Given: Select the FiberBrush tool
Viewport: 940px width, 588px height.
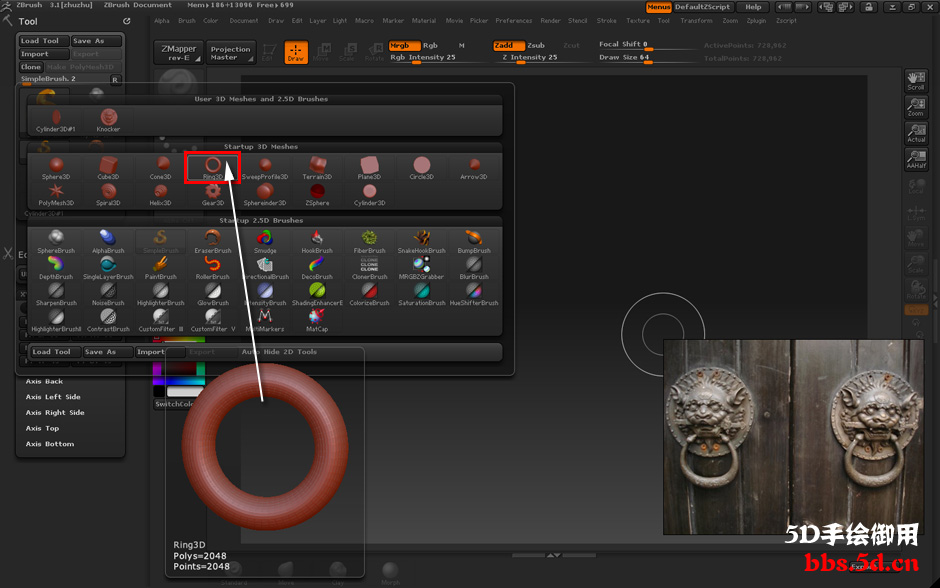Looking at the screenshot, I should tap(369, 242).
